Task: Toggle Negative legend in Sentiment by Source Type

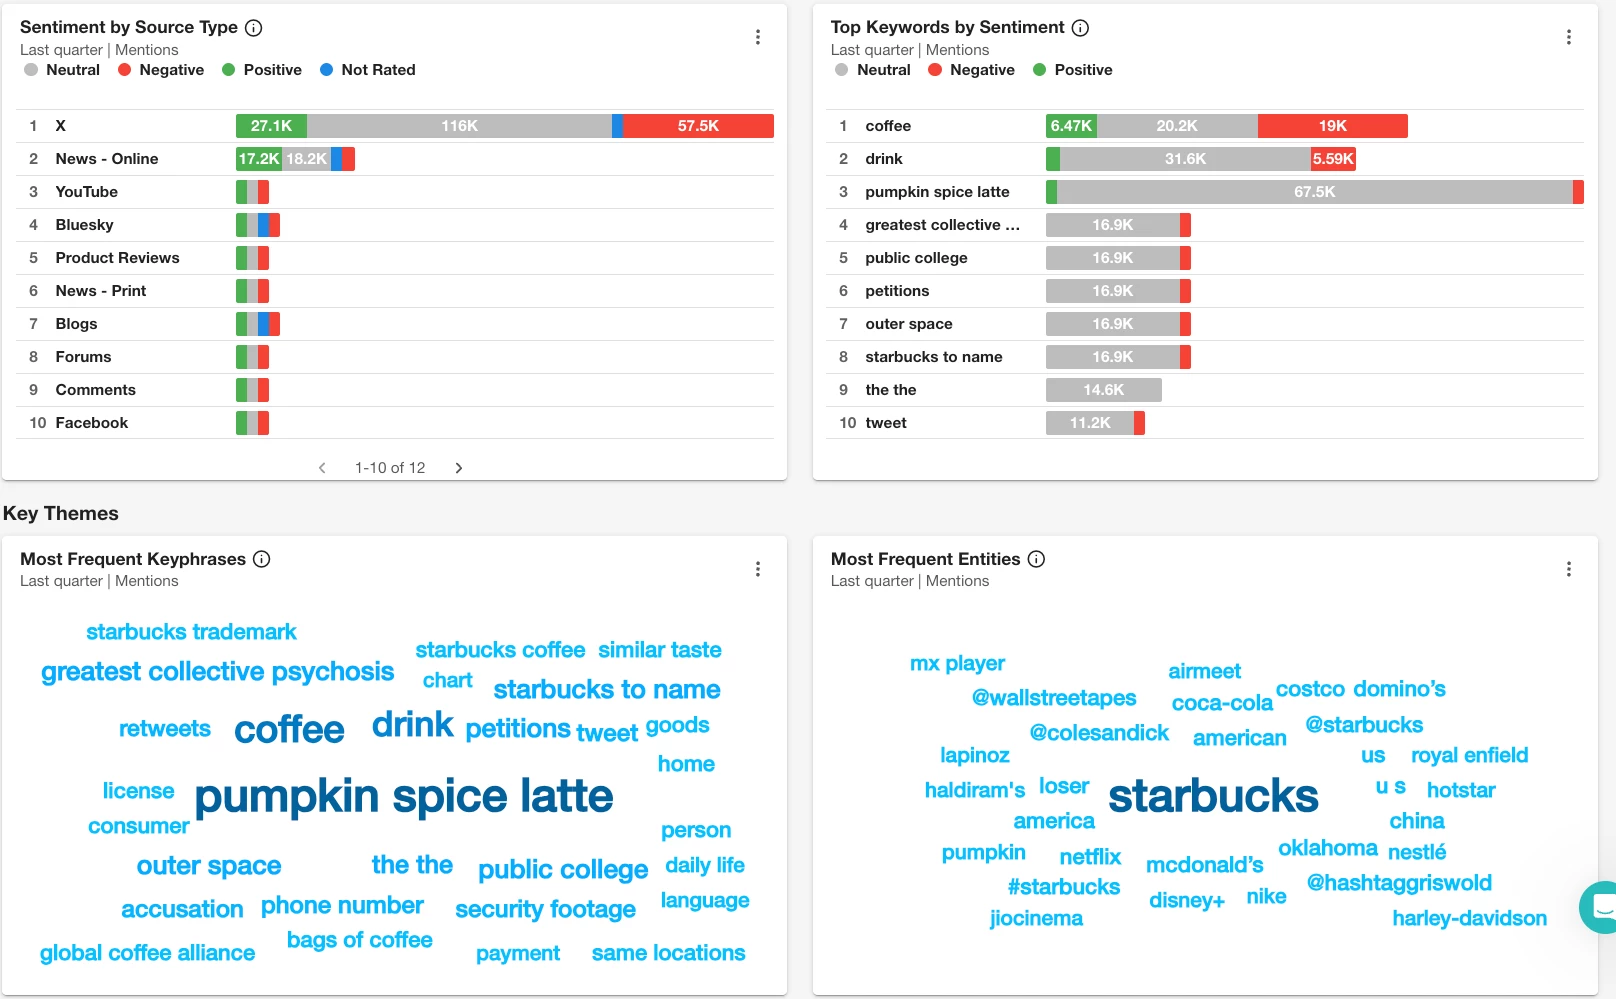Action: (x=161, y=70)
